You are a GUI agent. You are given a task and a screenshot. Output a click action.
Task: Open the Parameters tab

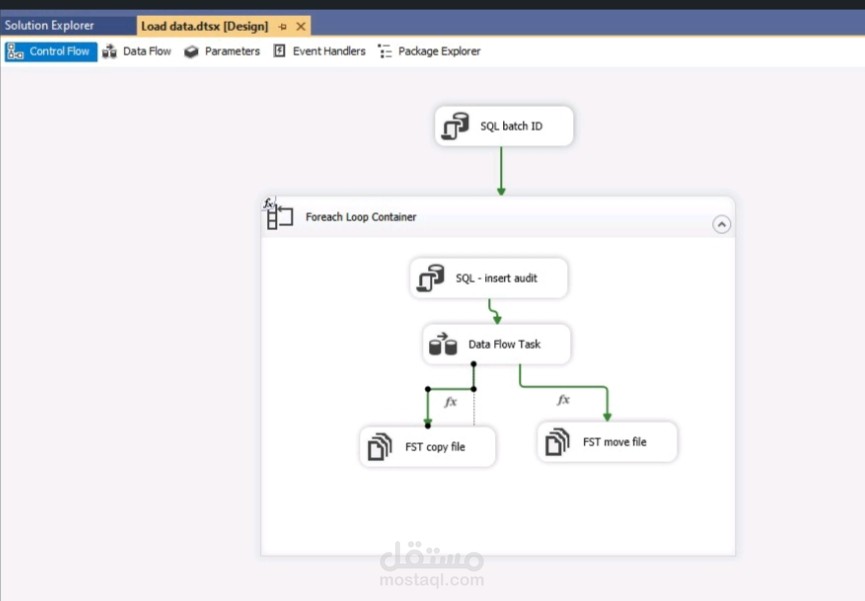(222, 51)
